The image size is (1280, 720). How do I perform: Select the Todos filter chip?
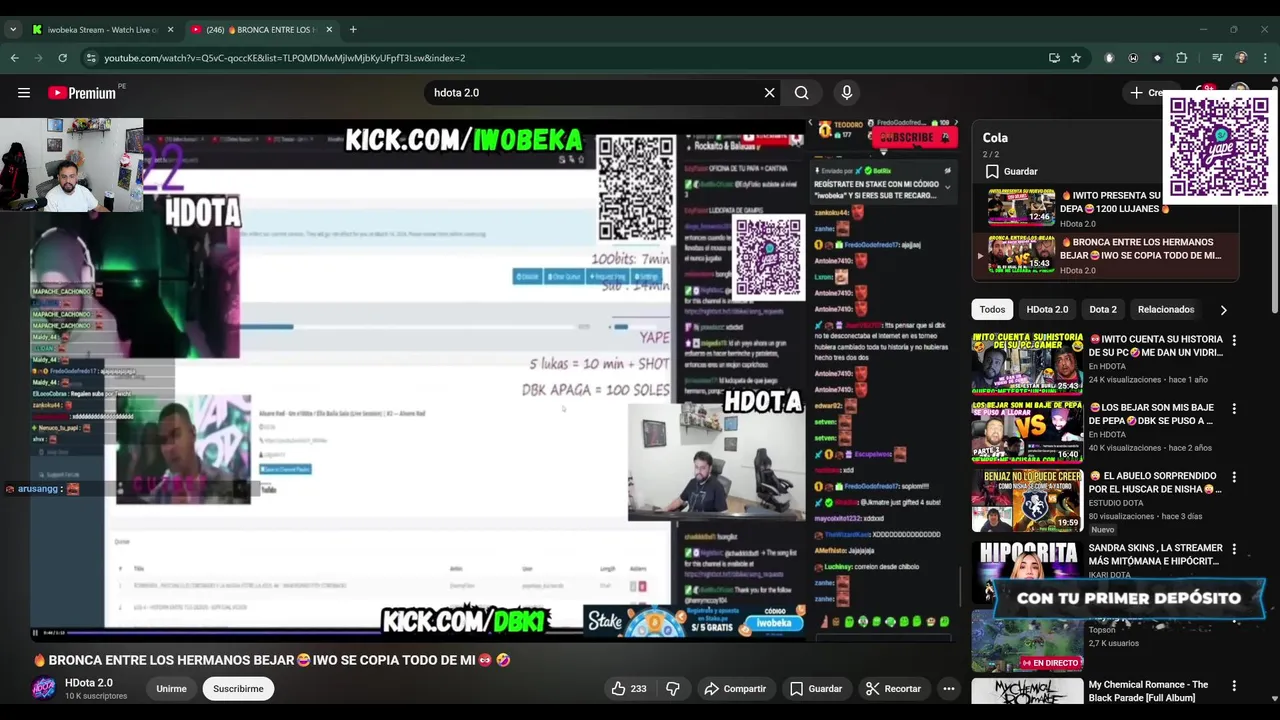(992, 309)
